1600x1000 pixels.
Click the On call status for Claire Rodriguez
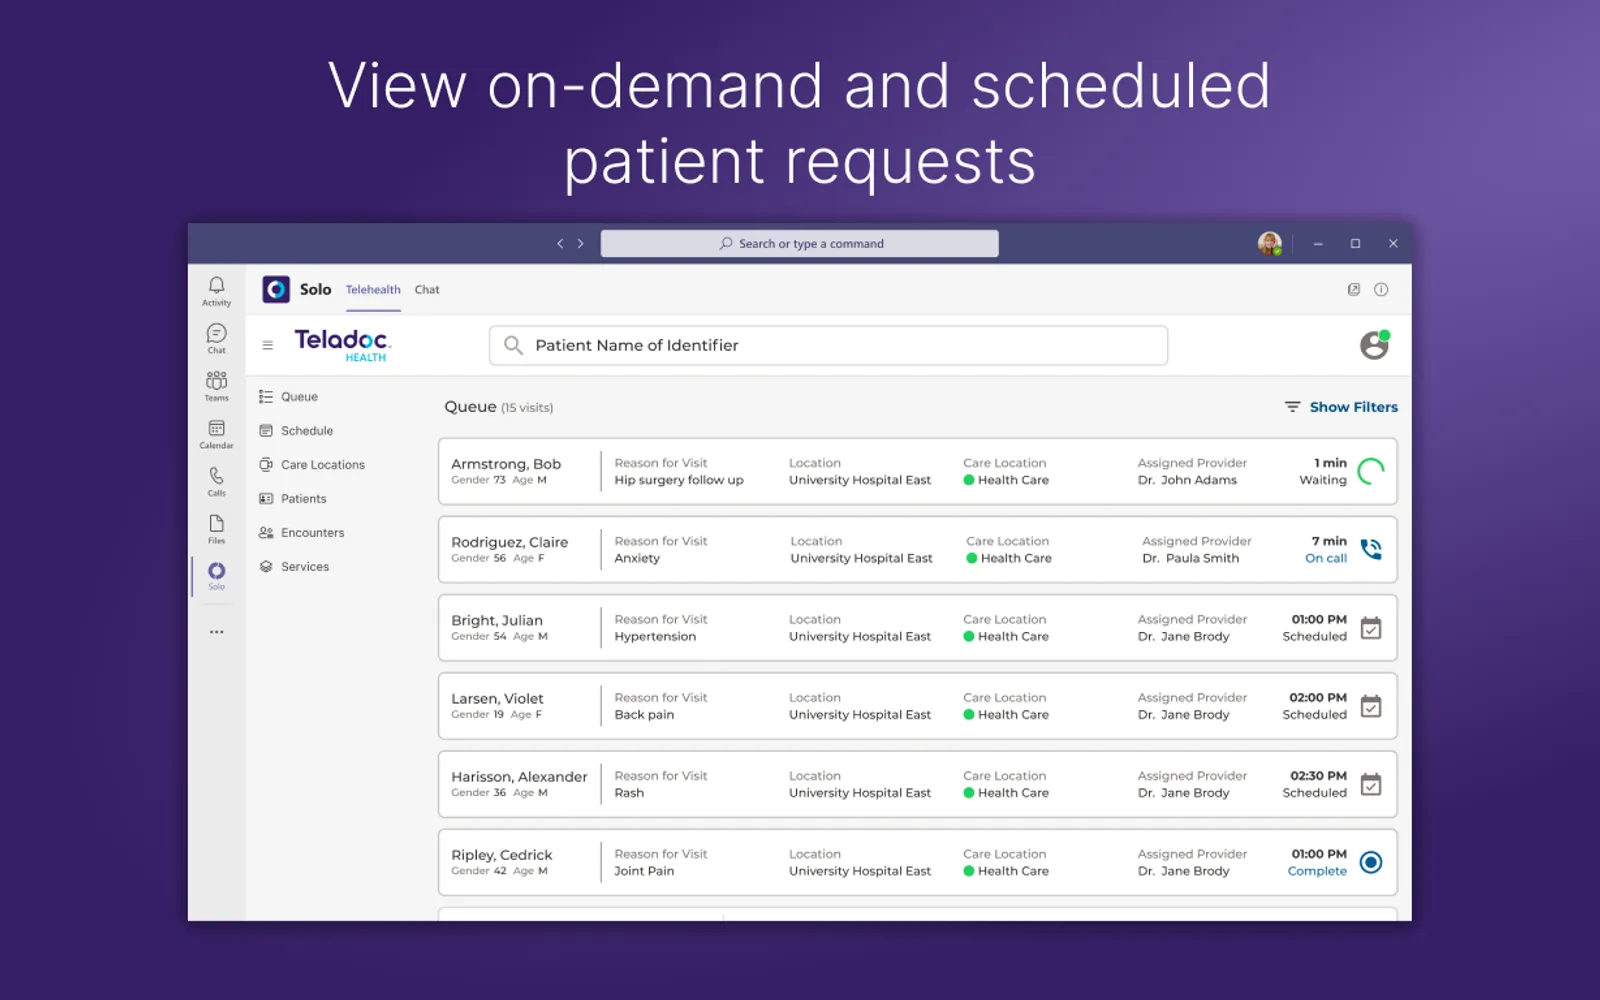[1326, 558]
